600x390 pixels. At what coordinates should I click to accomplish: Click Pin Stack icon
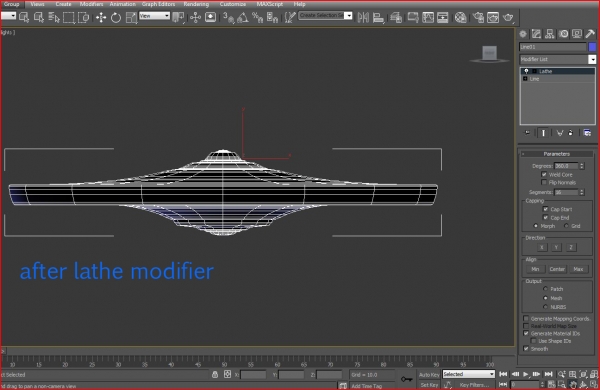(x=527, y=133)
